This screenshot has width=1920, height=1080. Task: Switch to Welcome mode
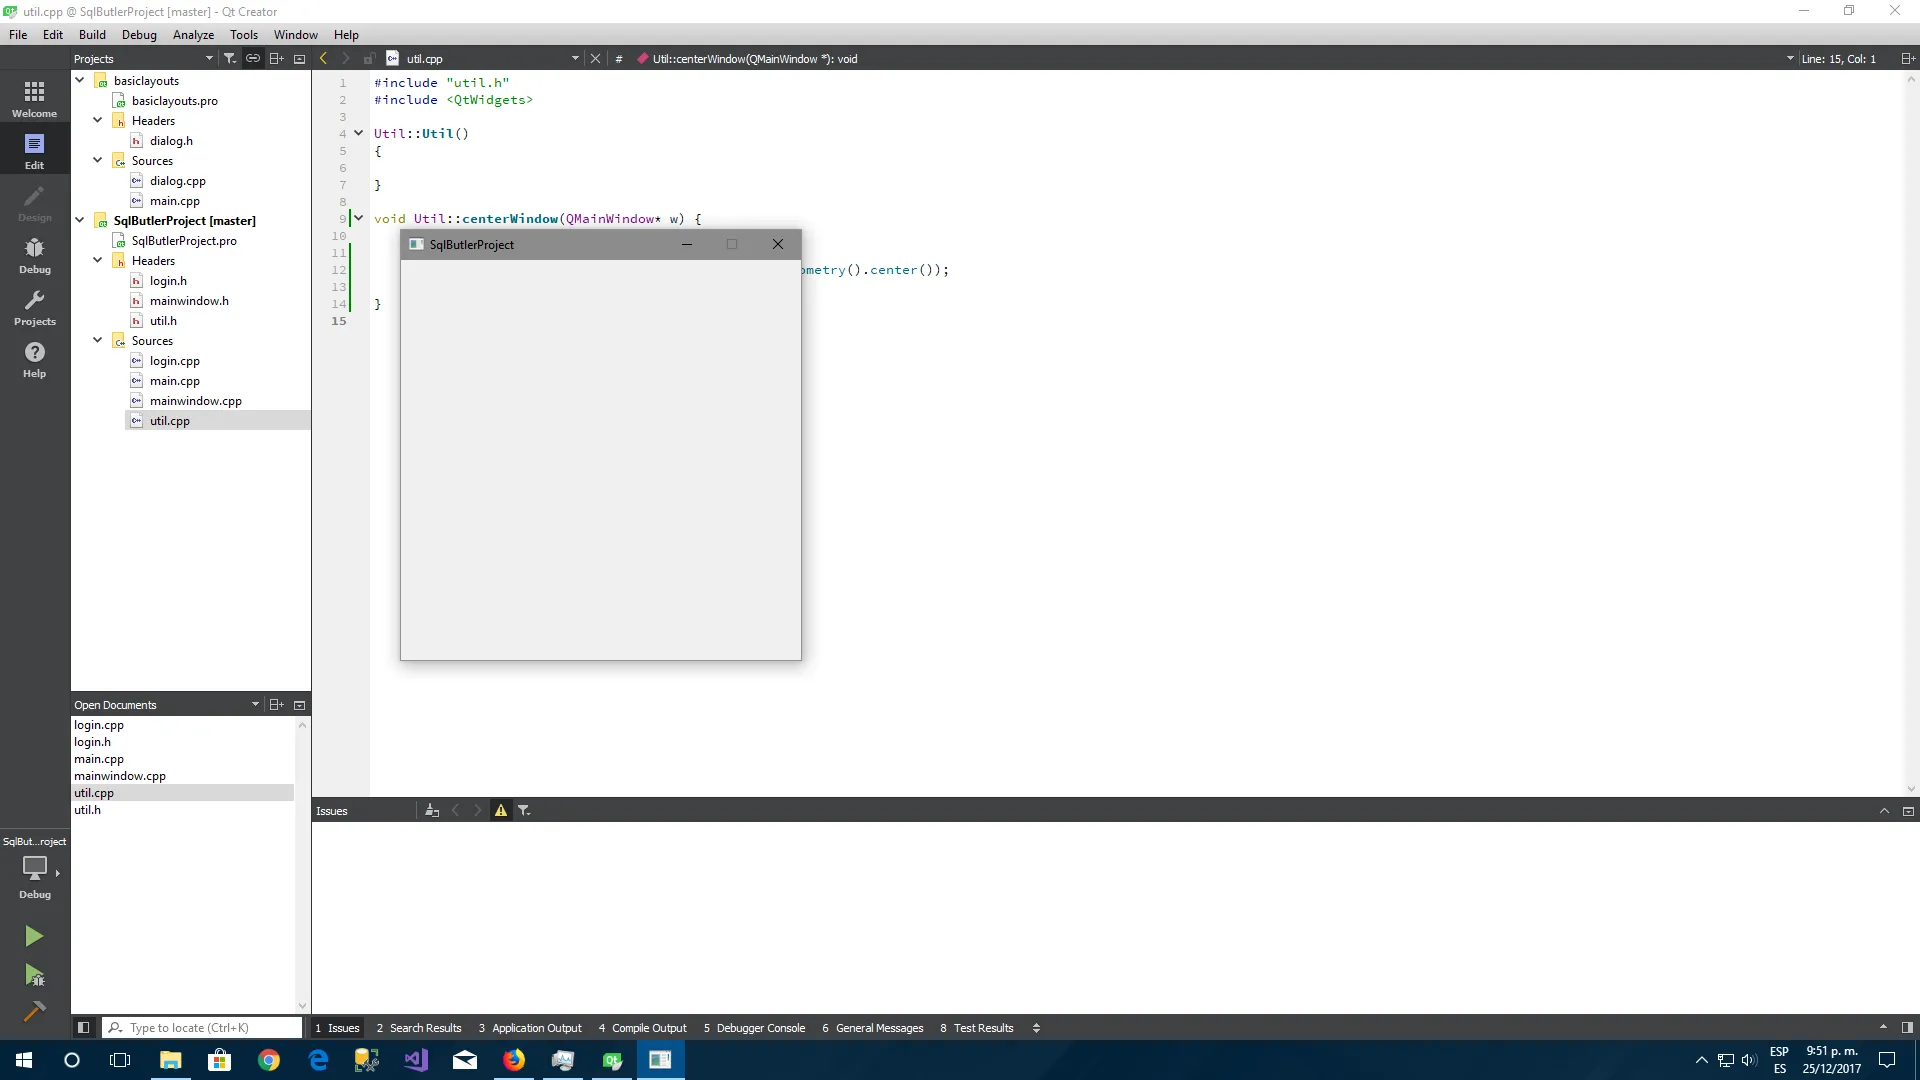(x=34, y=99)
